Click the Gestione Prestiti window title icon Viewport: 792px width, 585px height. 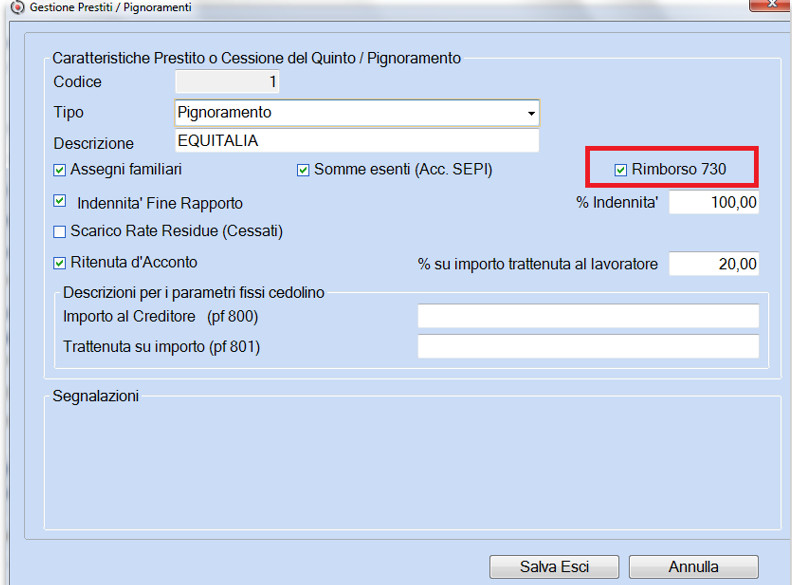(x=18, y=8)
